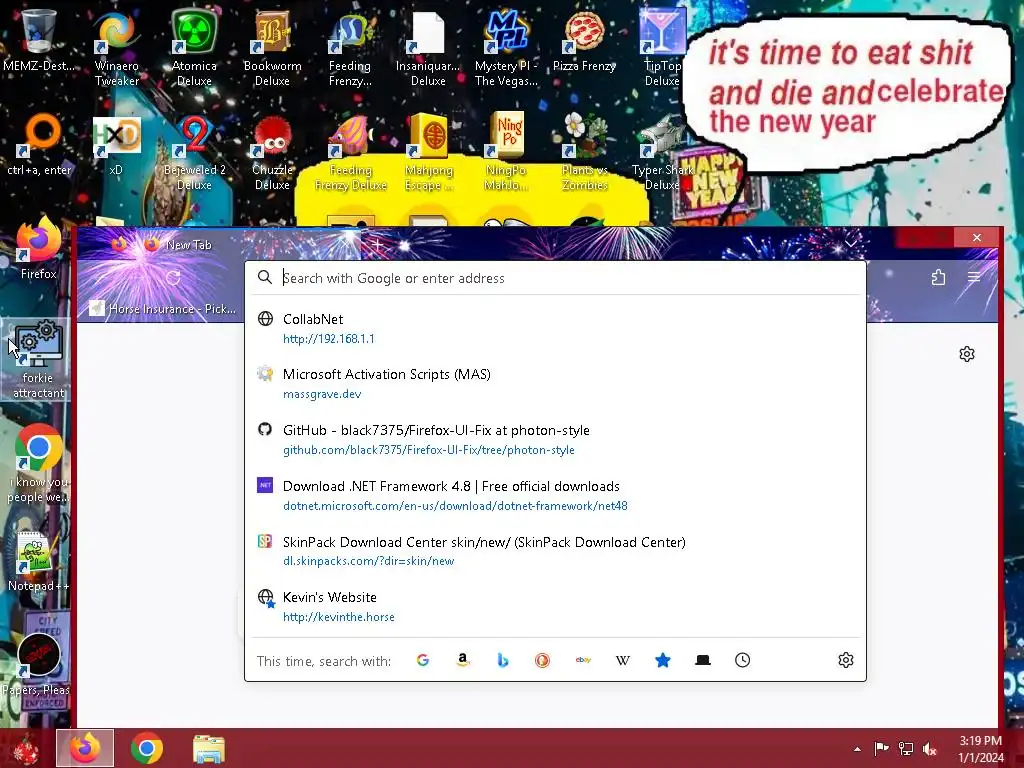Select the TipTop Deluxe desktop shortcut
Viewport: 1024px width, 768px height.
[662, 47]
